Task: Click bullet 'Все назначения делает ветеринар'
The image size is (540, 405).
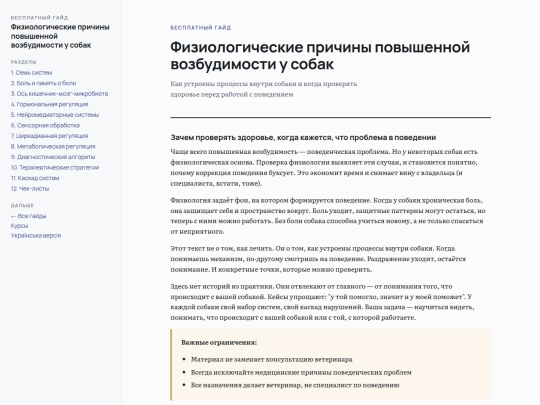Action: coord(295,385)
